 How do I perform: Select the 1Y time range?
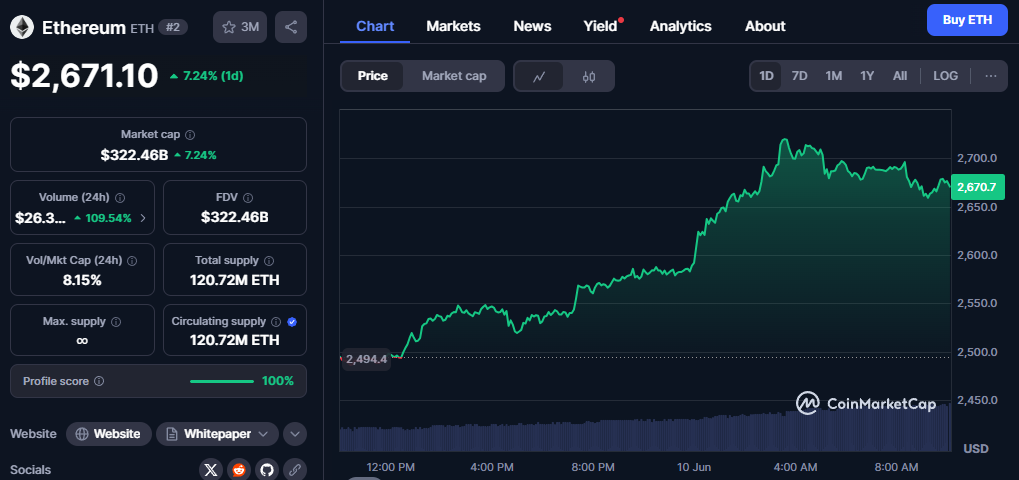click(x=867, y=76)
